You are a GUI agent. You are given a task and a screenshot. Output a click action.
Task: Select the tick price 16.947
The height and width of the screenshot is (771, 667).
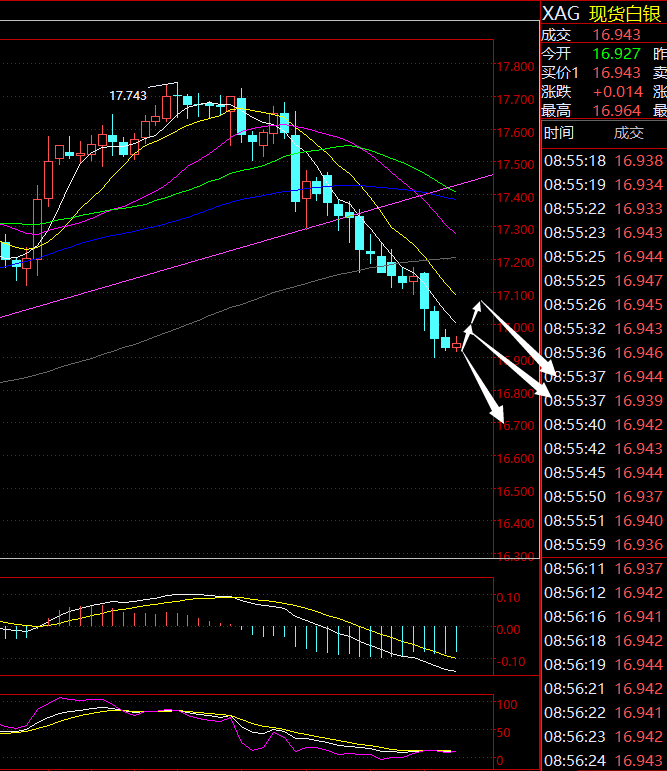[x=638, y=281]
